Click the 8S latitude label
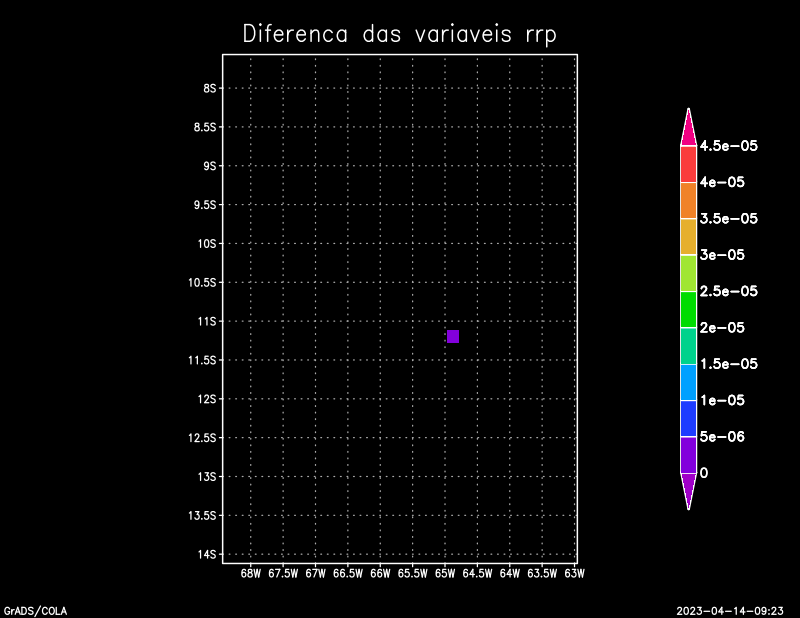The width and height of the screenshot is (800, 618). point(210,88)
